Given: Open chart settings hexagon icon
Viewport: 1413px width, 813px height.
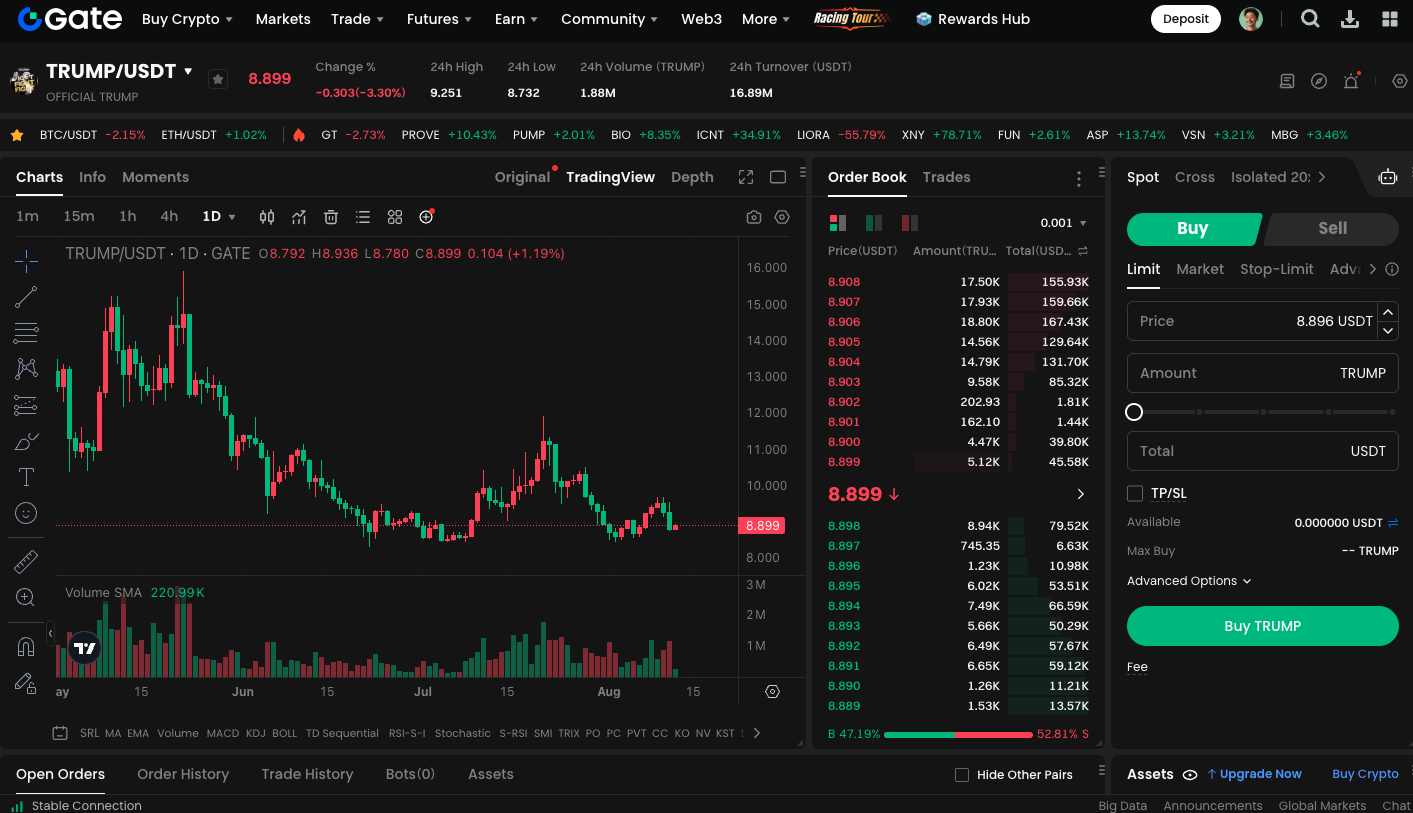Looking at the screenshot, I should [x=782, y=217].
